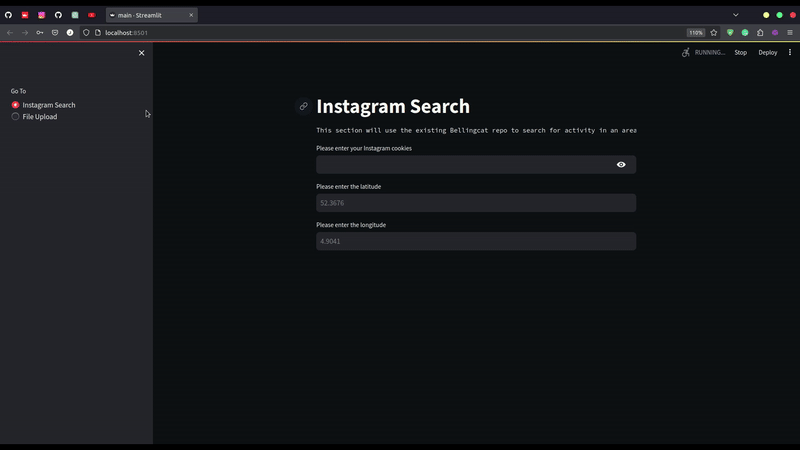Copy heading anchor link beside Instagram Search
Image resolution: width=800 pixels, height=450 pixels.
[304, 106]
